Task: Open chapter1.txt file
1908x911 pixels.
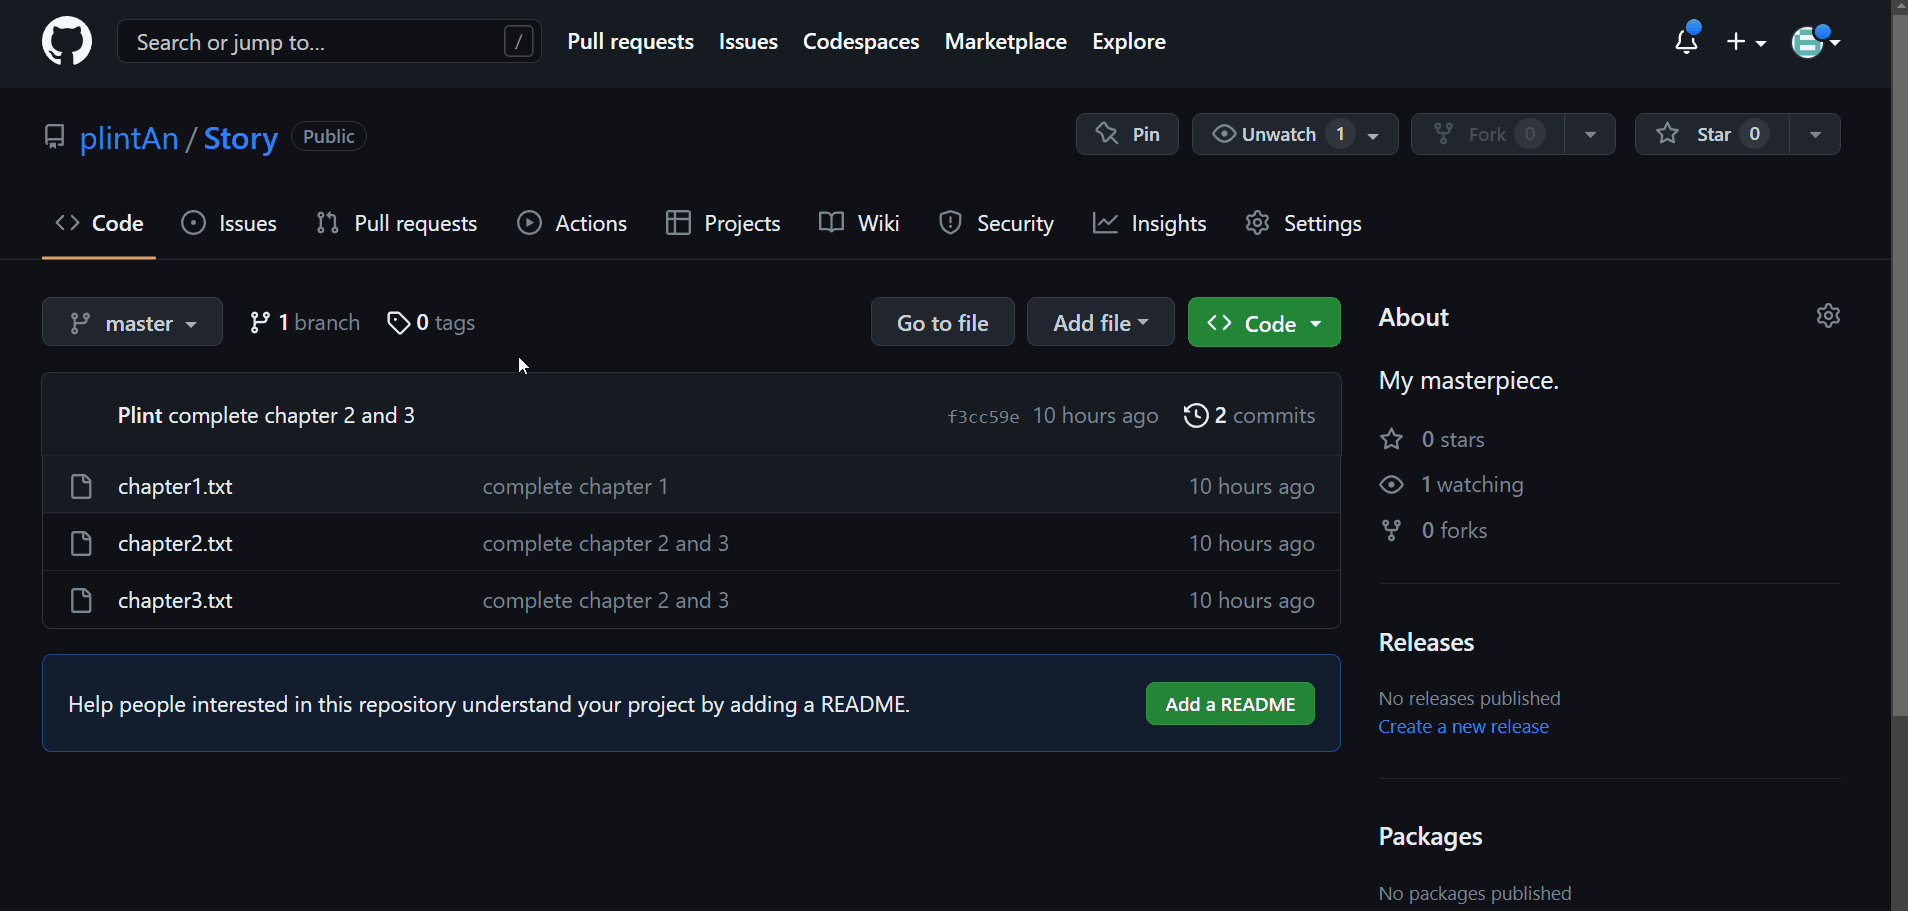Action: 175,486
